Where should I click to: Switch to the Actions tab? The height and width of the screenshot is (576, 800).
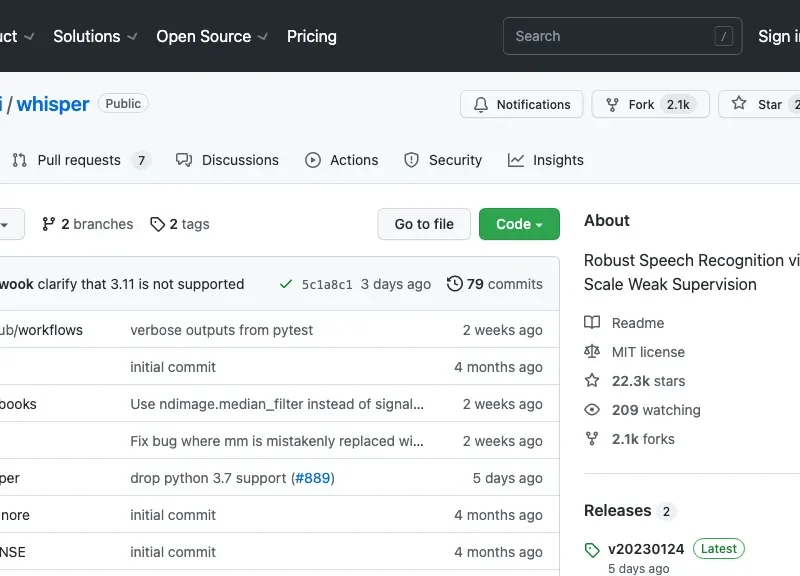341,160
